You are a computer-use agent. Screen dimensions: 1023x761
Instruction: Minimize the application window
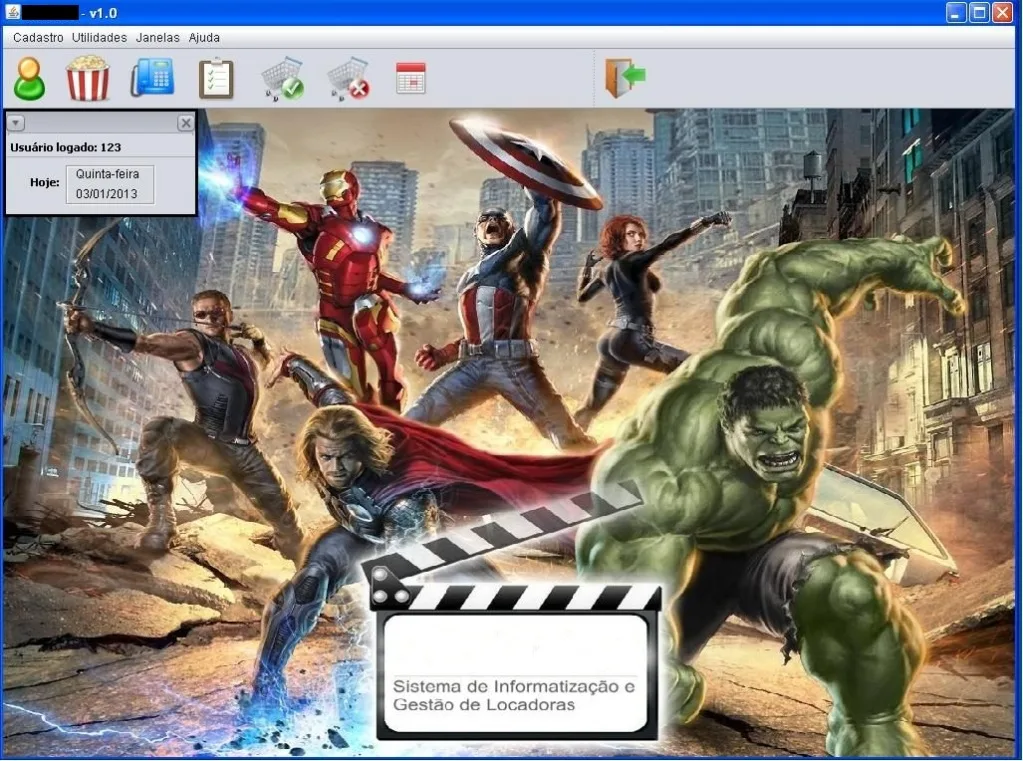(x=956, y=12)
